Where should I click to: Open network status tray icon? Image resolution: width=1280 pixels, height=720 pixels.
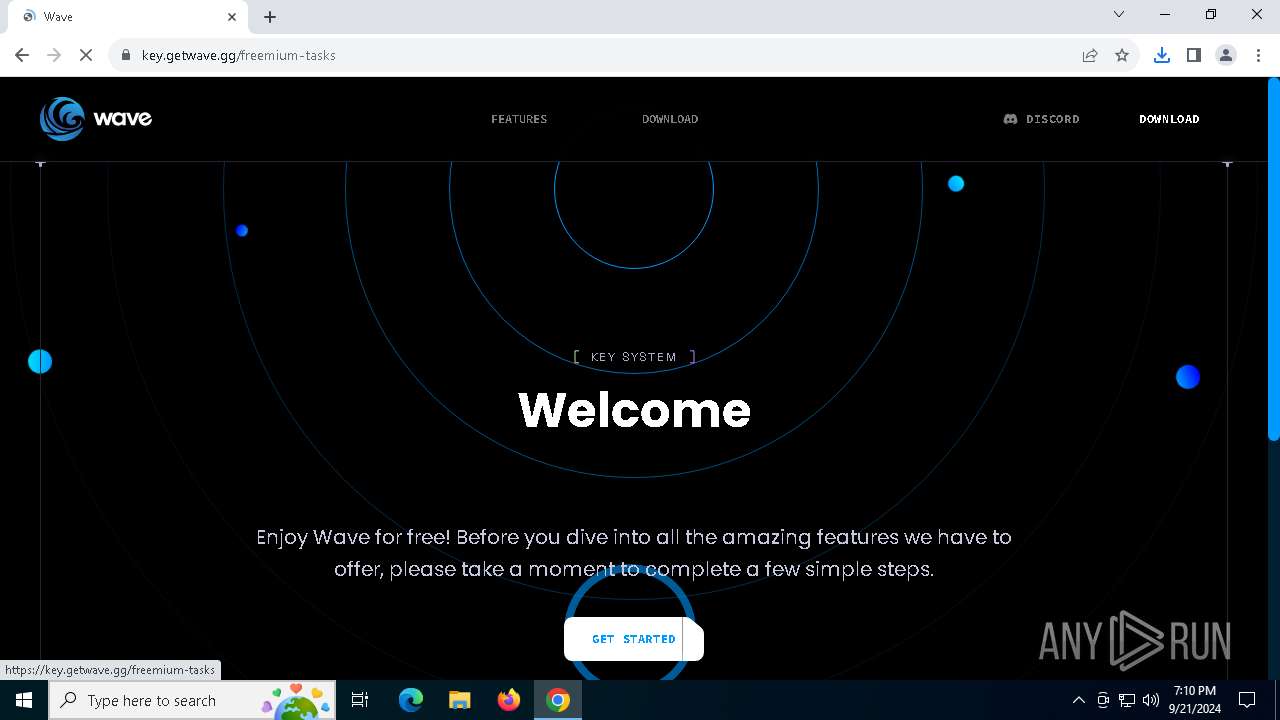point(1126,700)
